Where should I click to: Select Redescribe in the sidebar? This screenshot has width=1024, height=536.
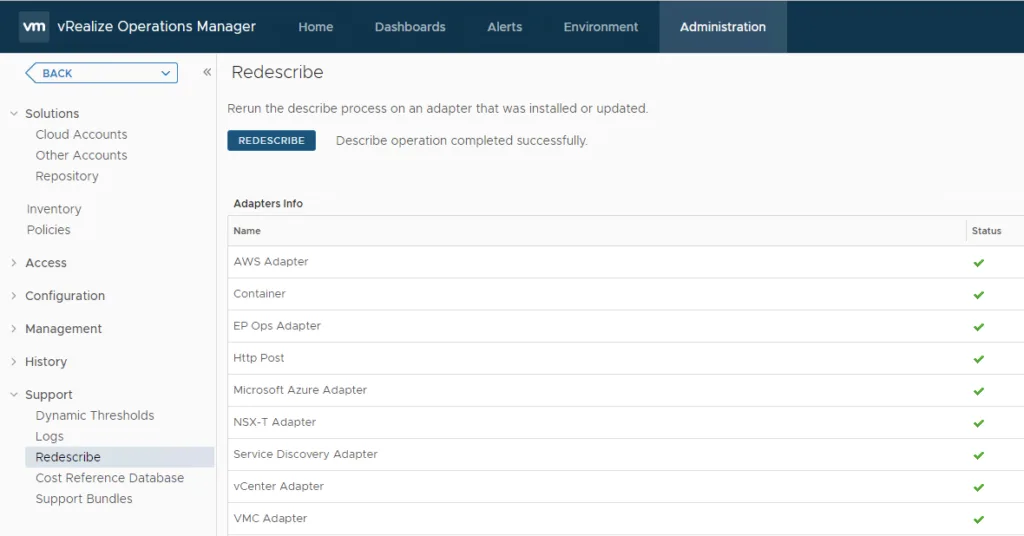pyautogui.click(x=120, y=457)
